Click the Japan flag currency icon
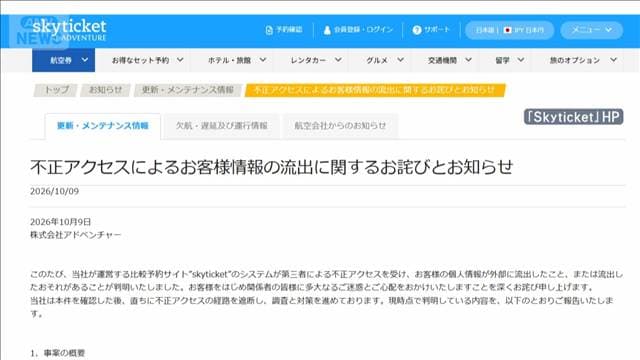This screenshot has height=360, width=640. [x=508, y=30]
